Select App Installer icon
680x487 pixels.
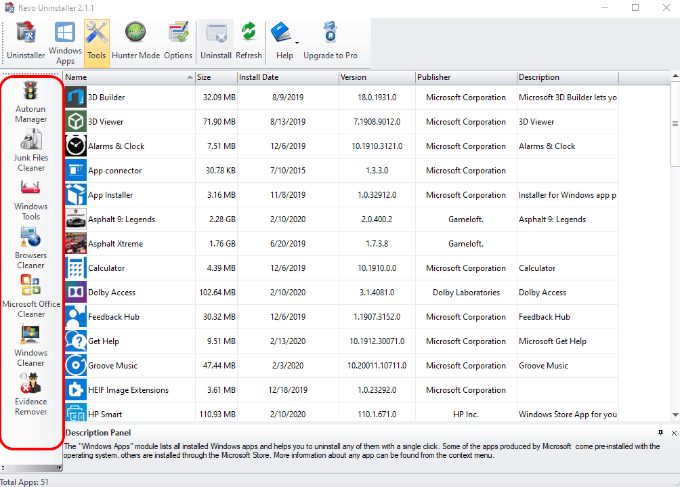(x=76, y=195)
